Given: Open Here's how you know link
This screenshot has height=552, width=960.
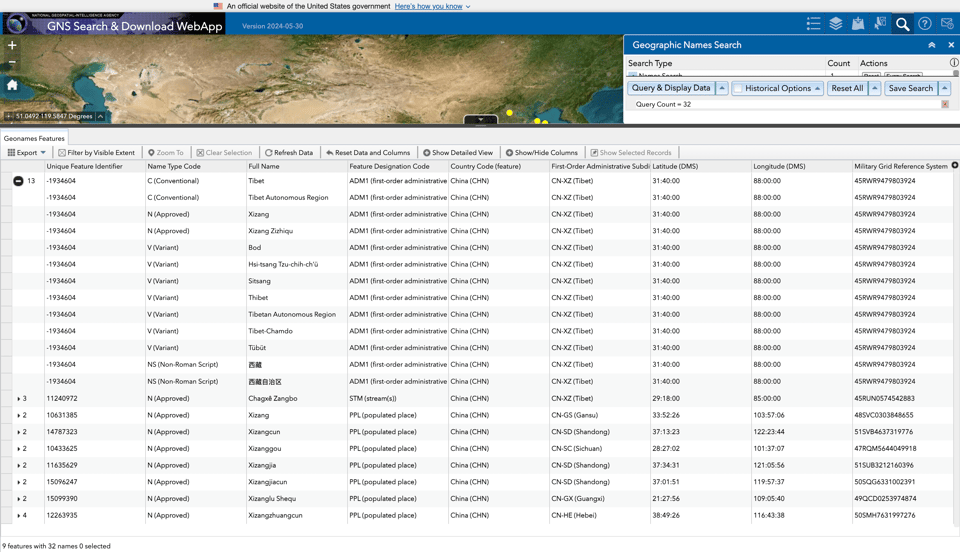Looking at the screenshot, I should point(428,6).
